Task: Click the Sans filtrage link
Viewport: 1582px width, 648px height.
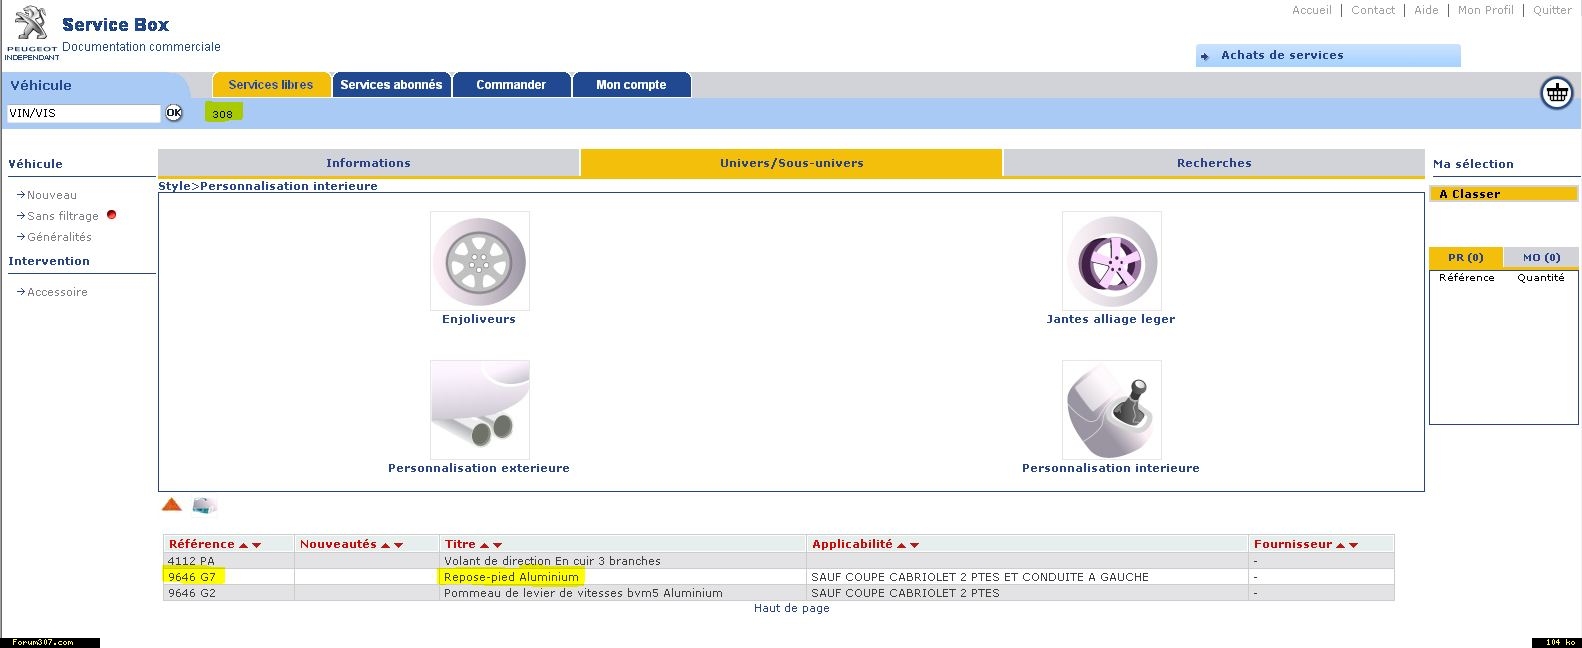Action: point(63,216)
